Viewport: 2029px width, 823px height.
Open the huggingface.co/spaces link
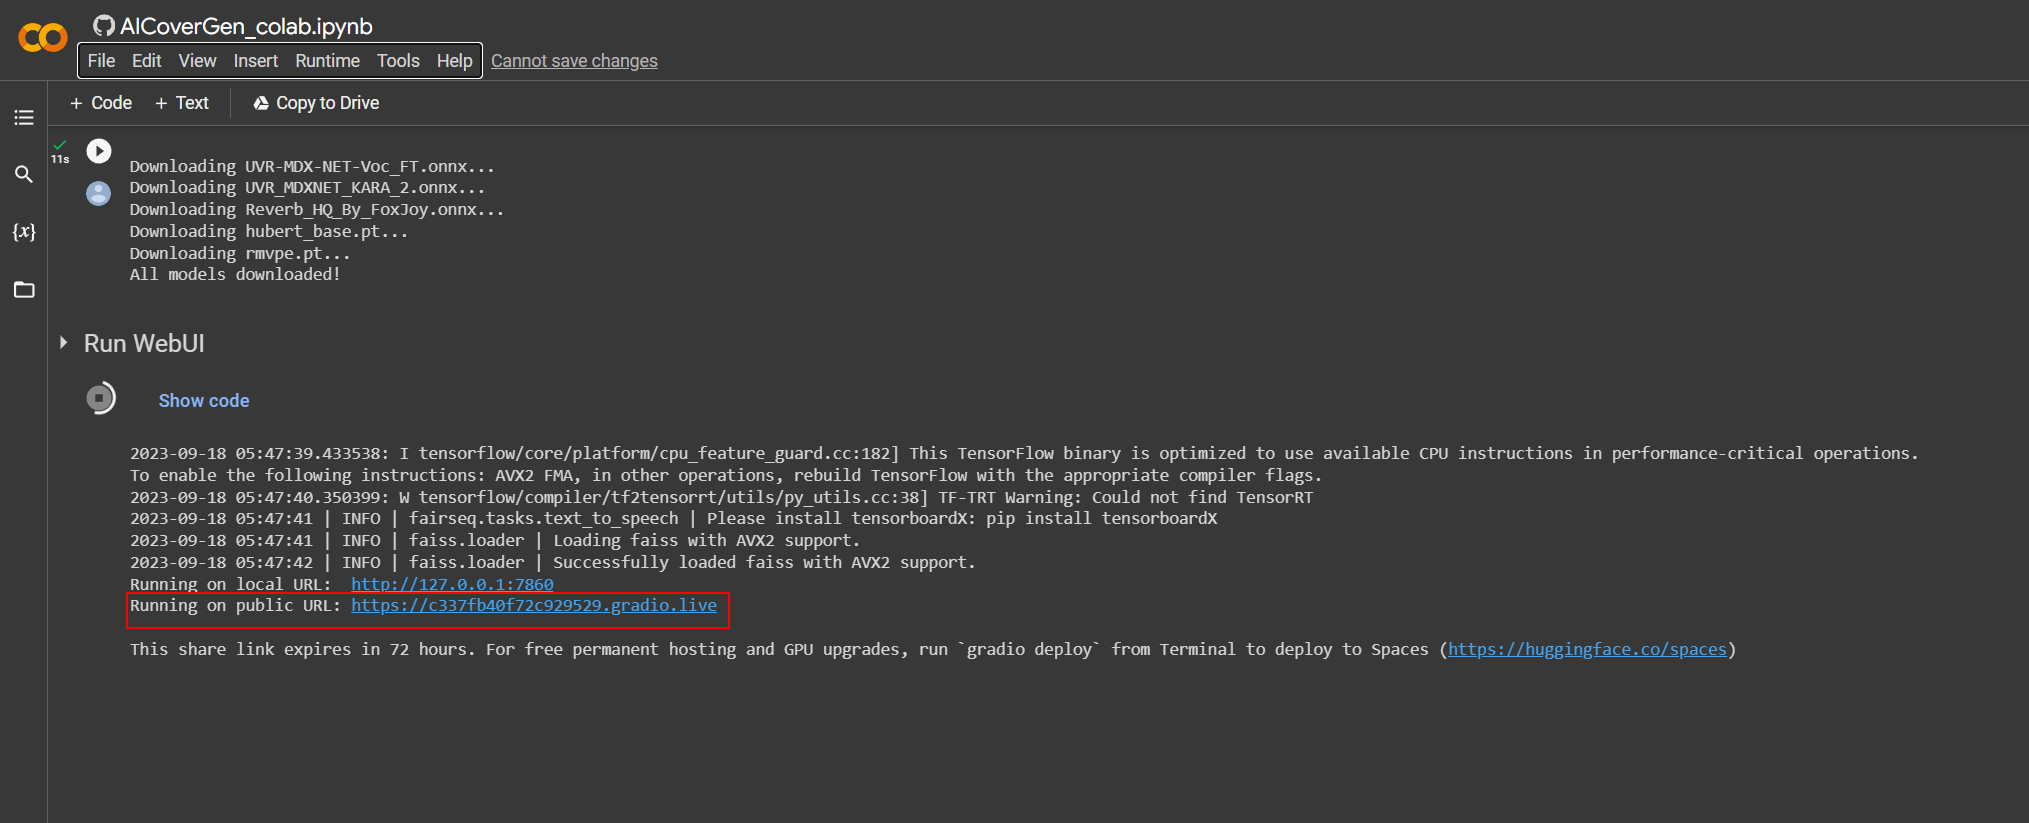[1587, 649]
